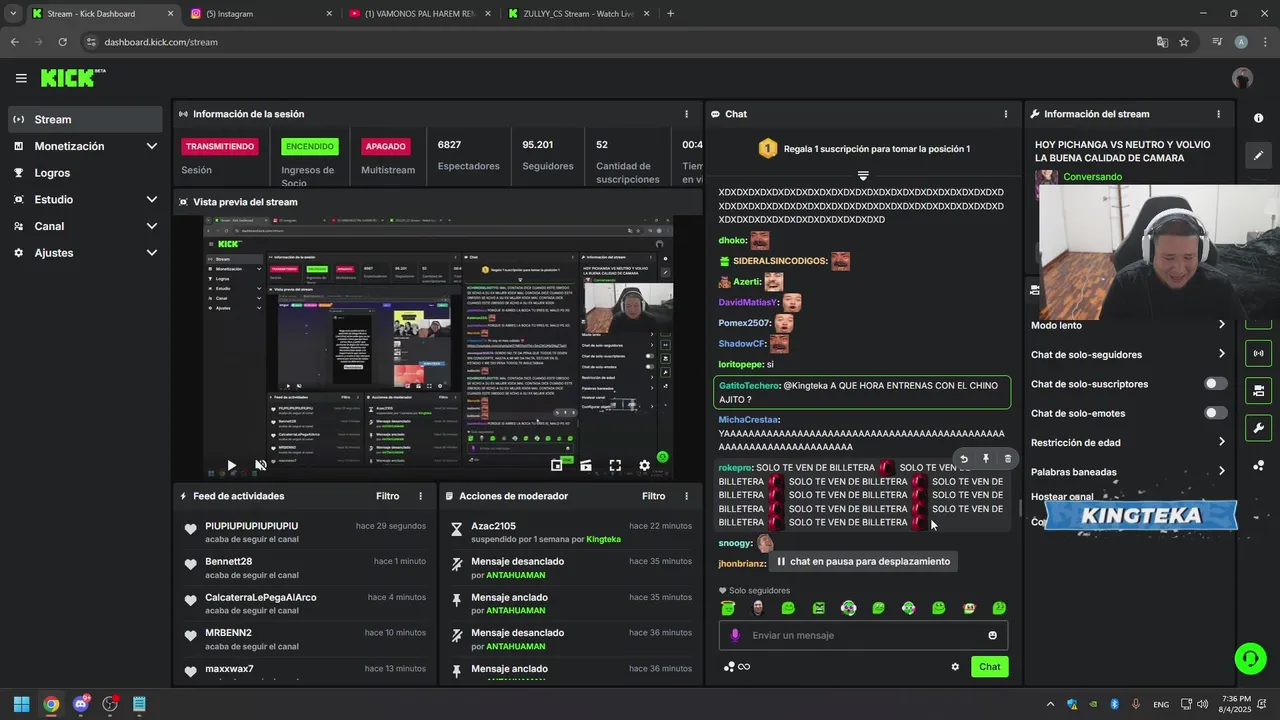Bookmark this page with star icon
The width and height of the screenshot is (1280, 720).
click(x=1184, y=42)
